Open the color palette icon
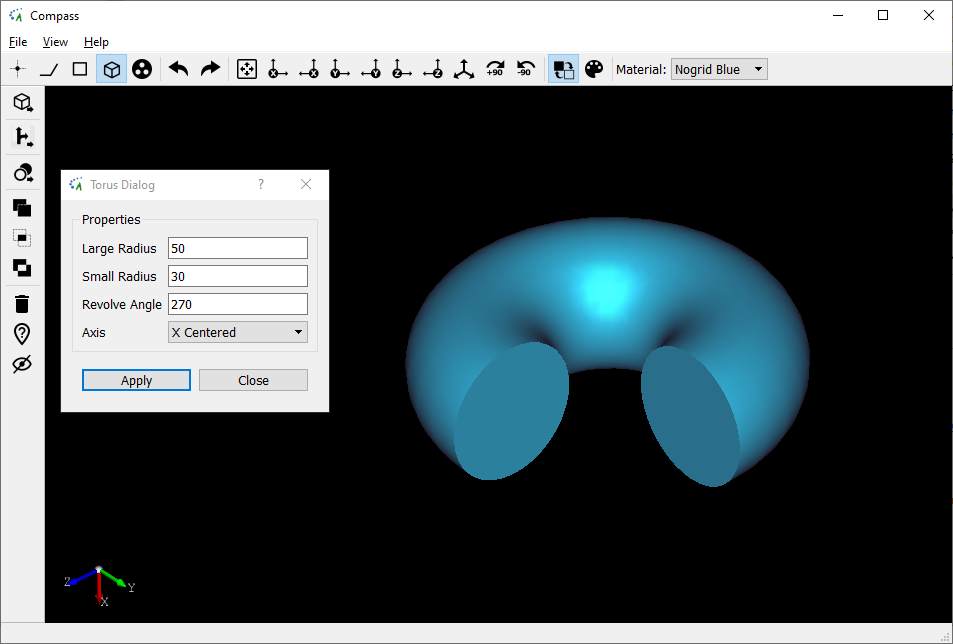Screen dimensions: 953x644 pyautogui.click(x=594, y=69)
